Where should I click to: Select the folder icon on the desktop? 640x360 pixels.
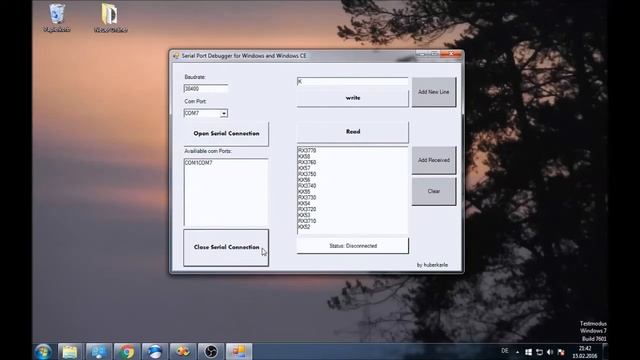(110, 18)
